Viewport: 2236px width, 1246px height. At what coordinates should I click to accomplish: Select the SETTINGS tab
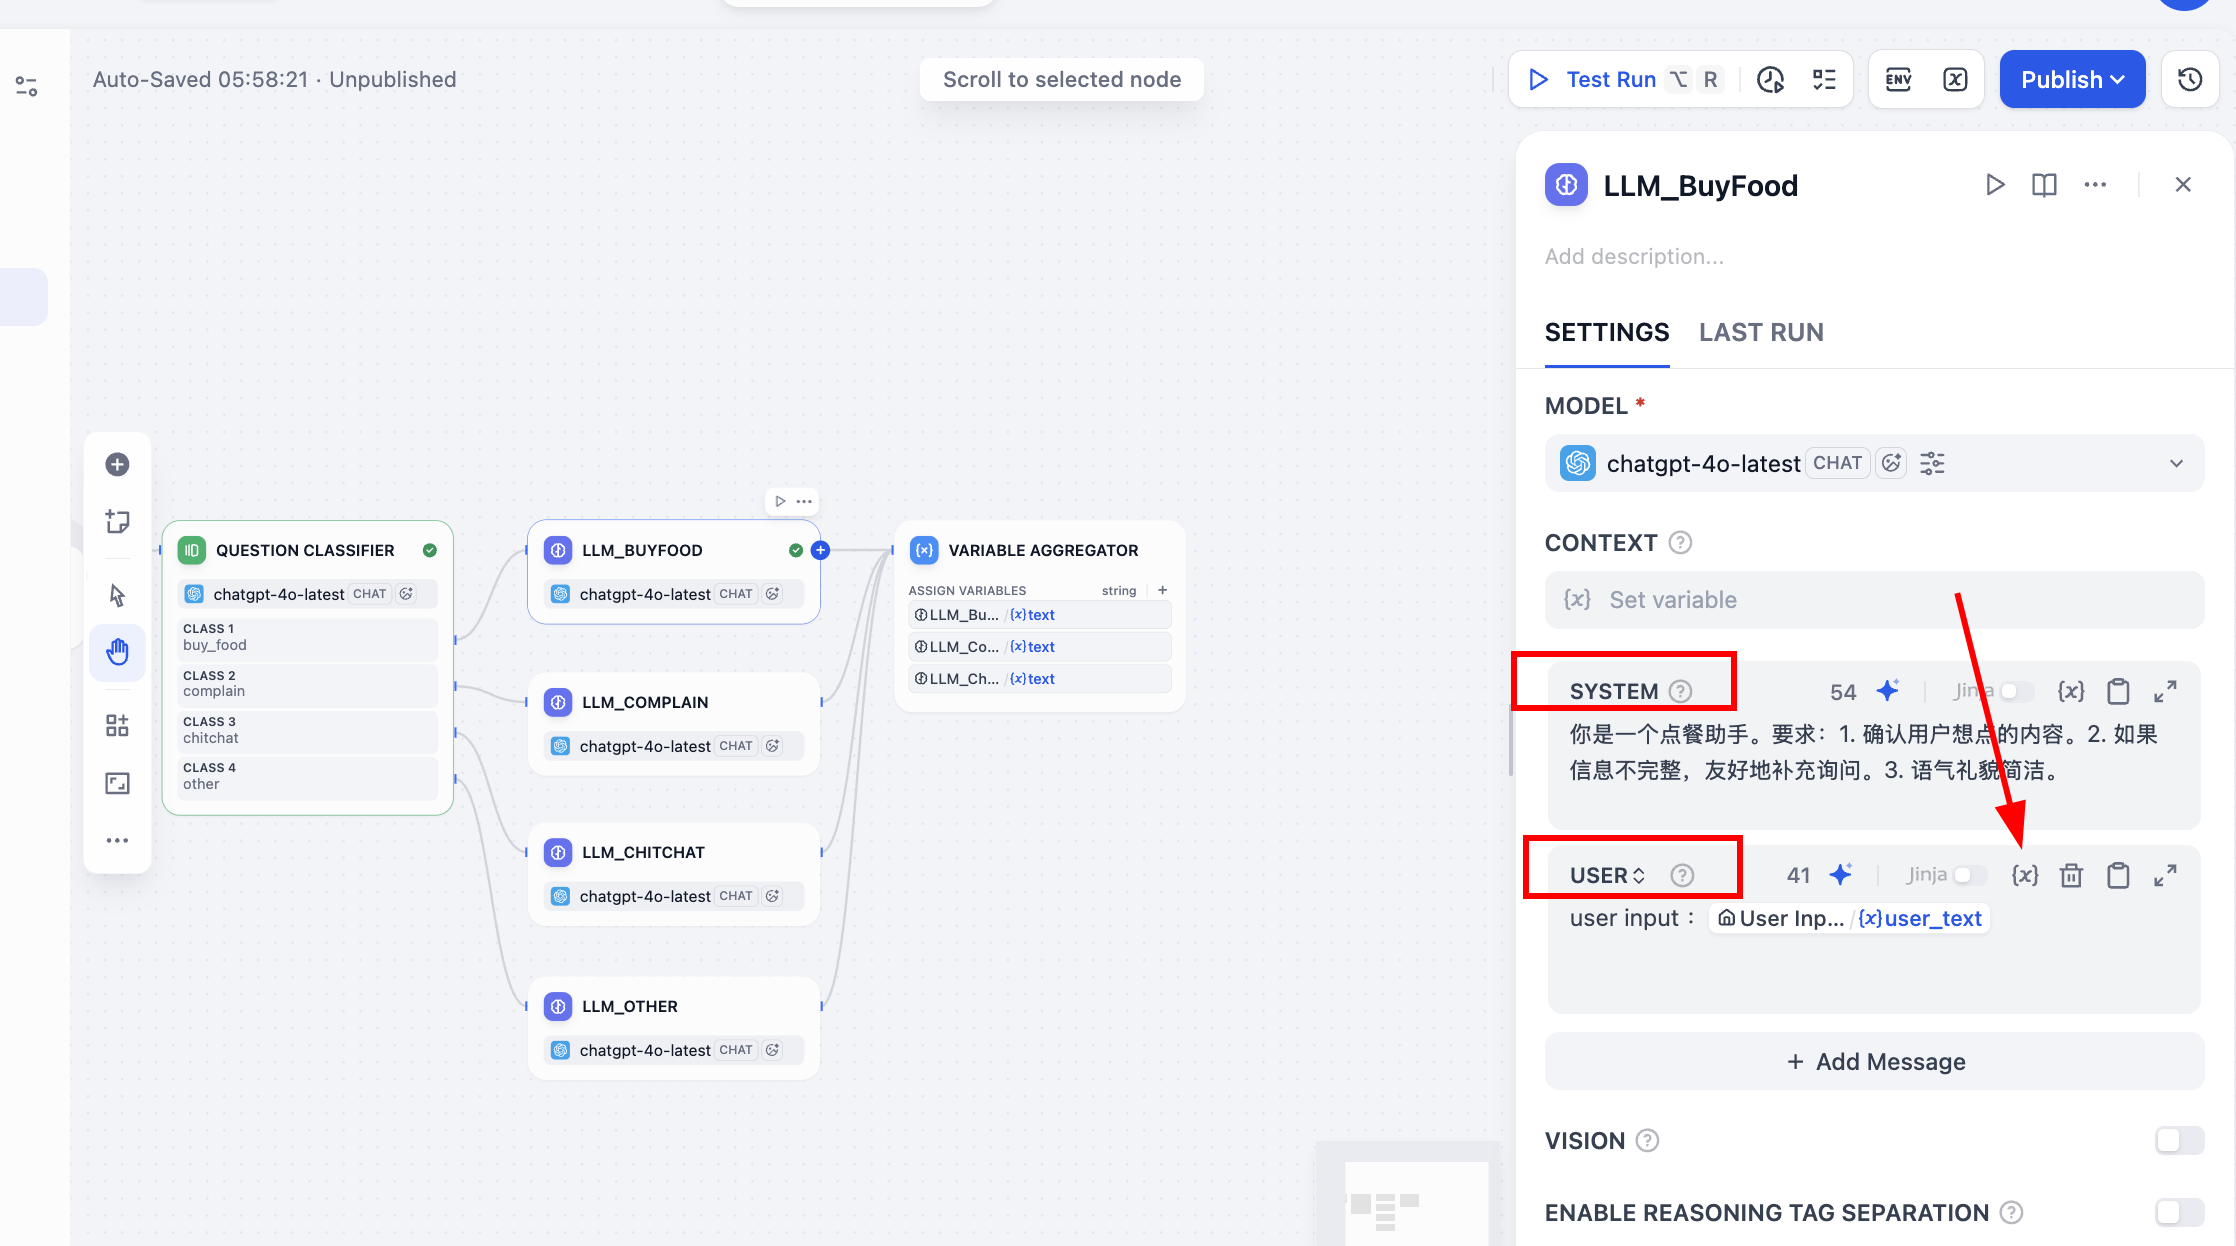pos(1606,332)
